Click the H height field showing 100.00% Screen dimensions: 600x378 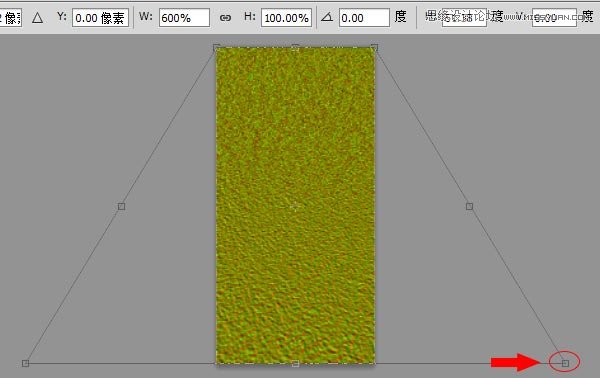(x=286, y=18)
